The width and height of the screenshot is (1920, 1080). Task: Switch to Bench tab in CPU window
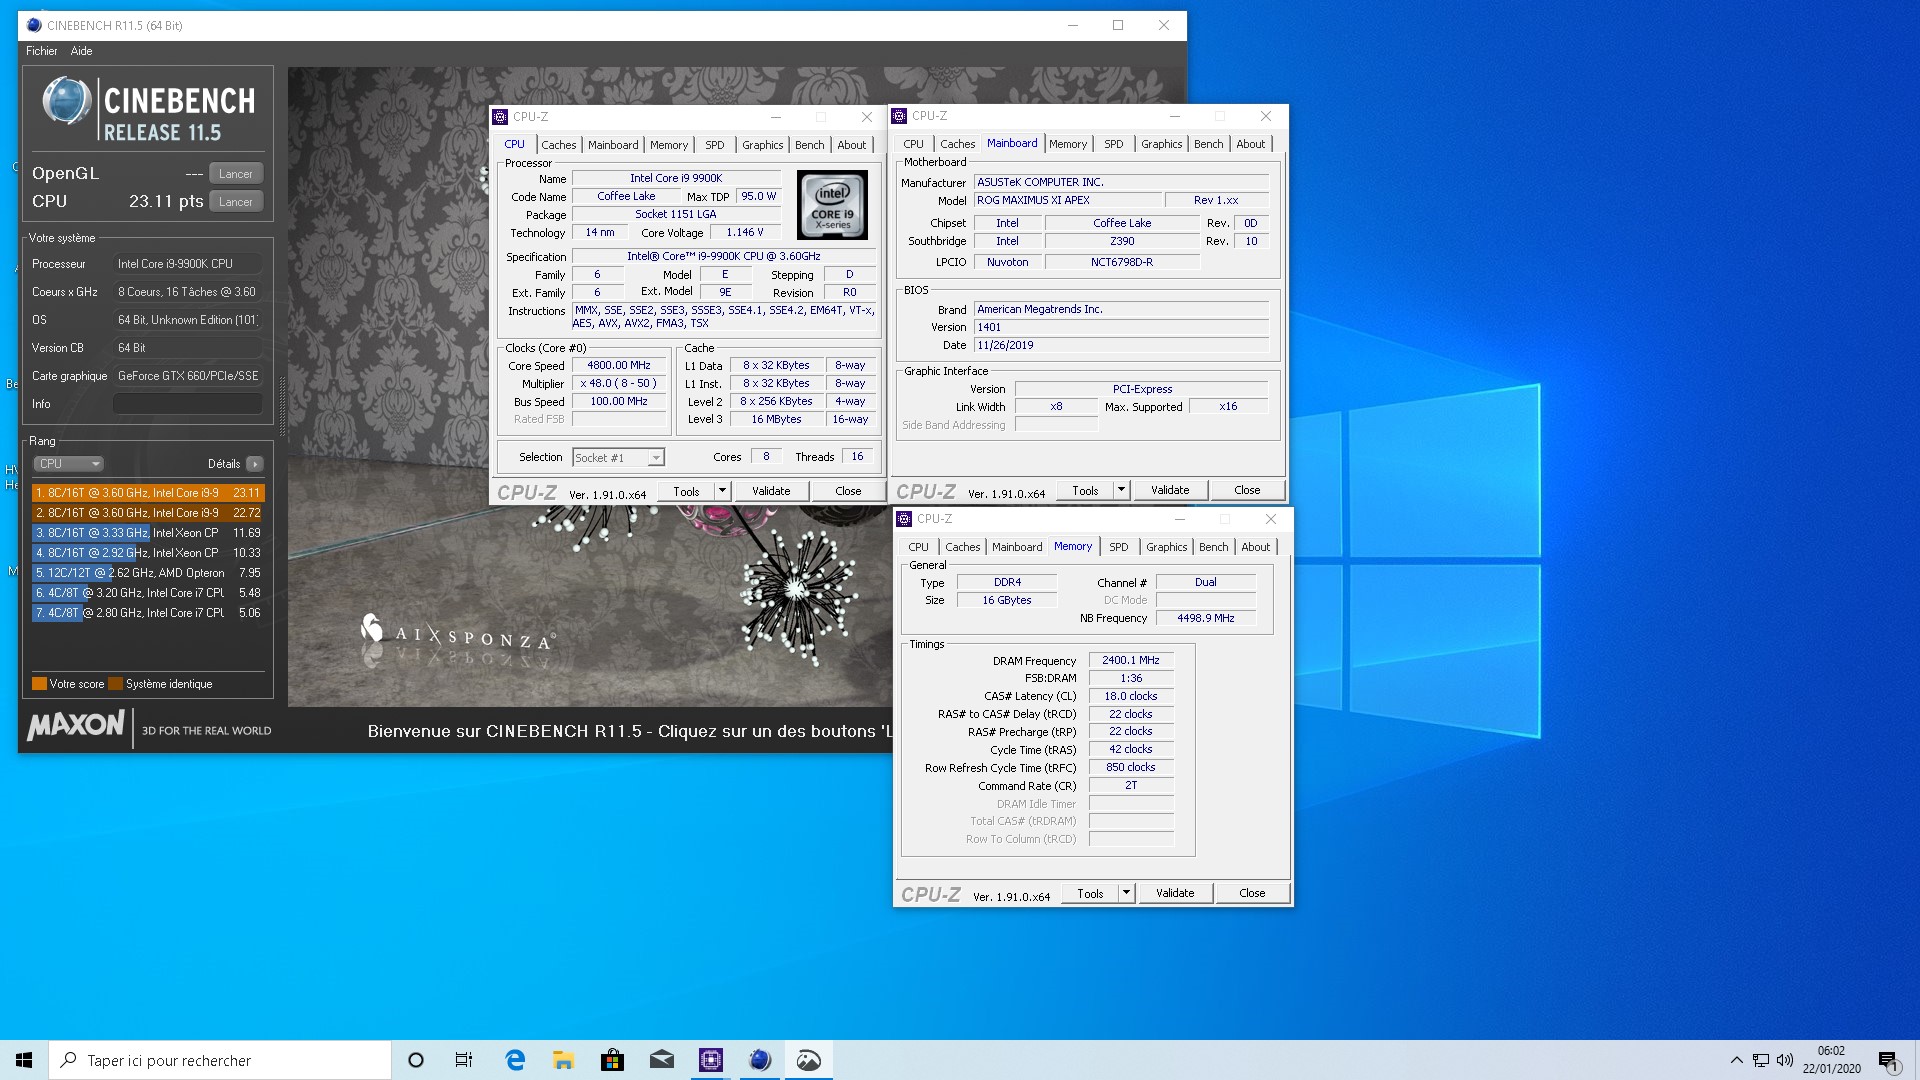(x=810, y=145)
